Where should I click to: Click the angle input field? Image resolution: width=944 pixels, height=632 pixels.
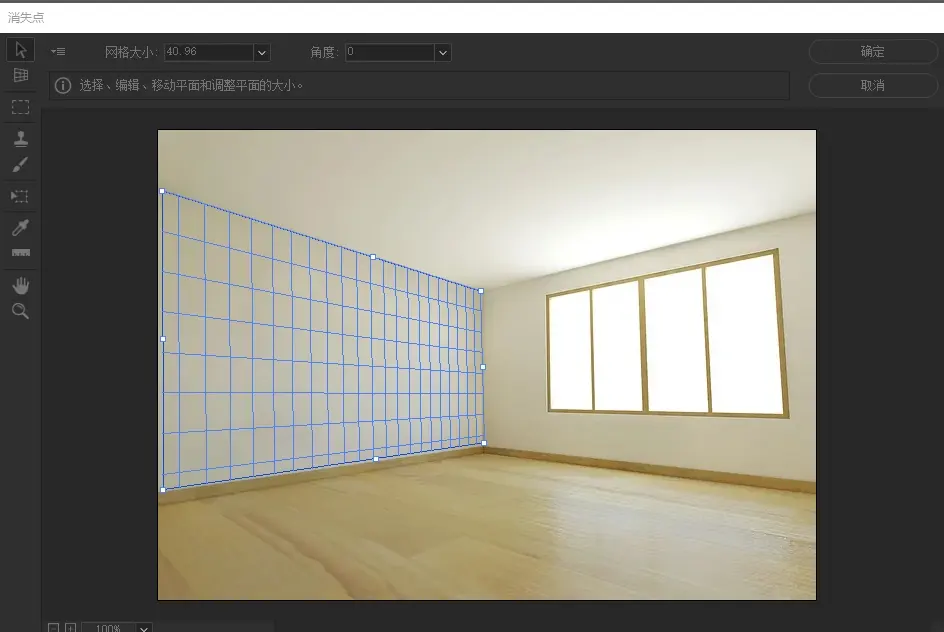click(389, 52)
